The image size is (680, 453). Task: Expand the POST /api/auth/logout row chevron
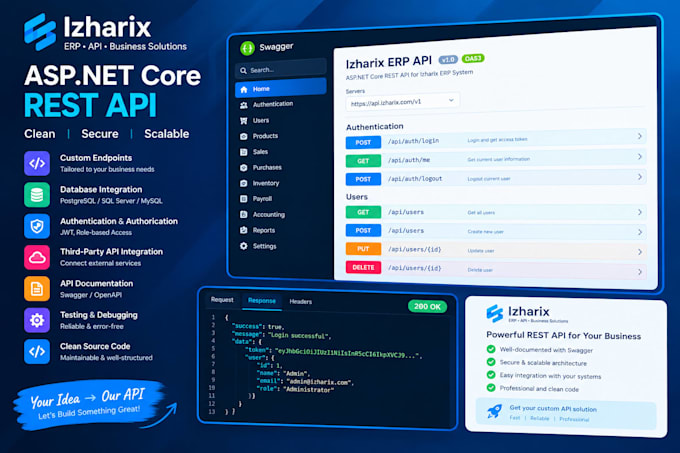640,177
